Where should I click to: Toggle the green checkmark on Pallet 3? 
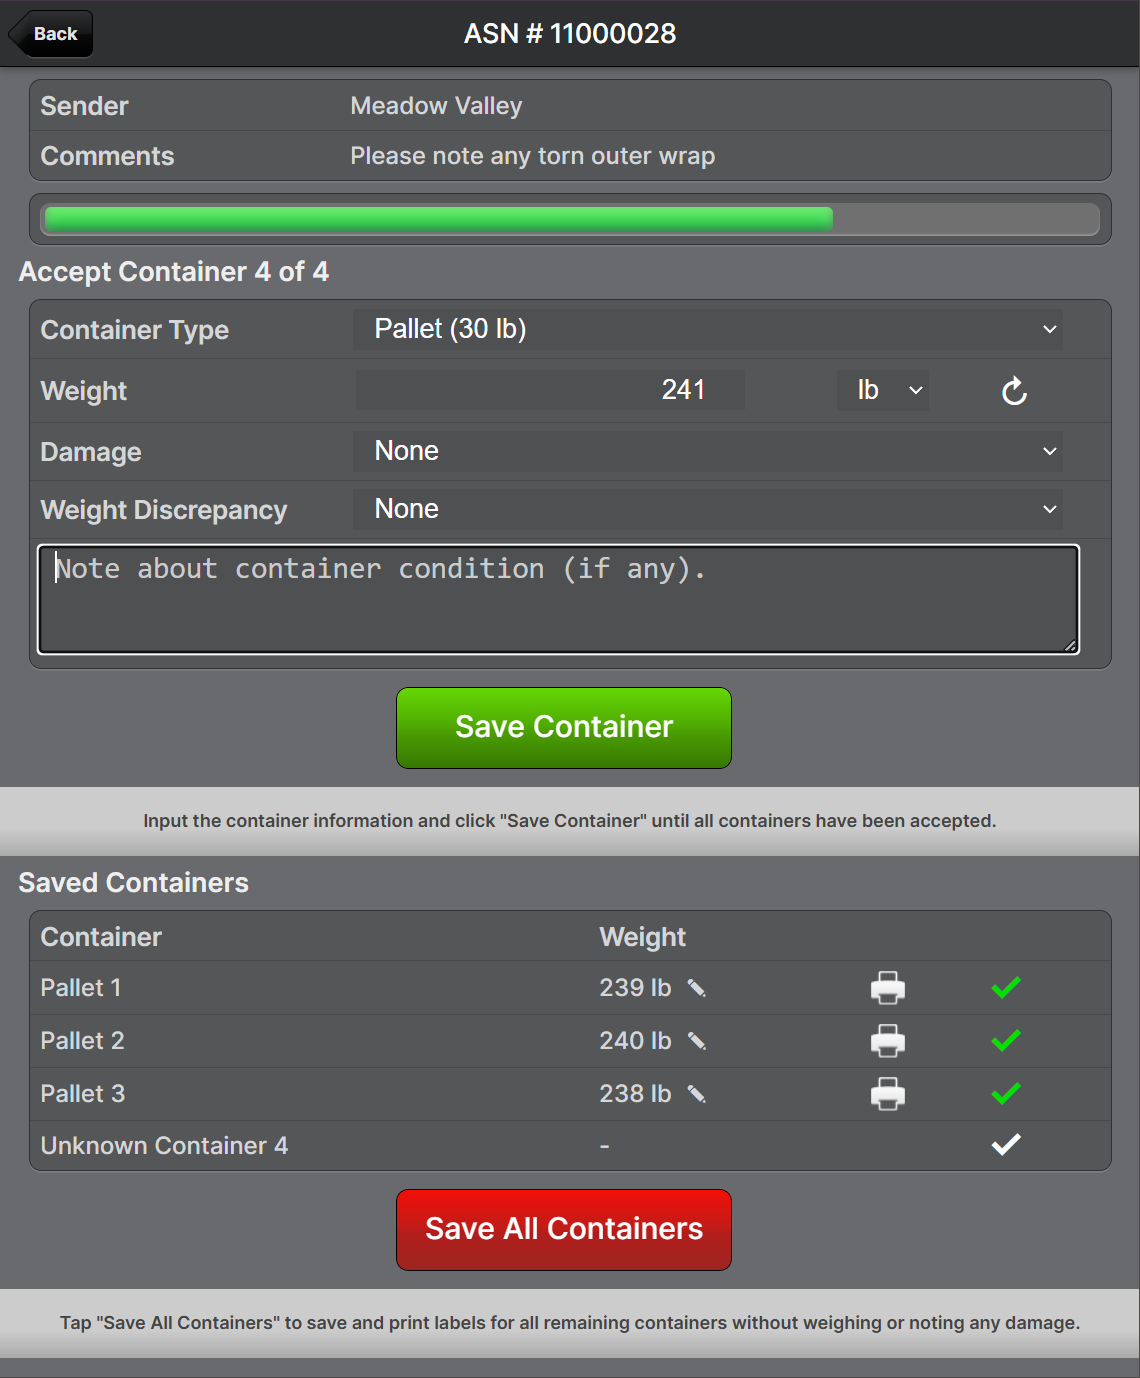click(1005, 1094)
